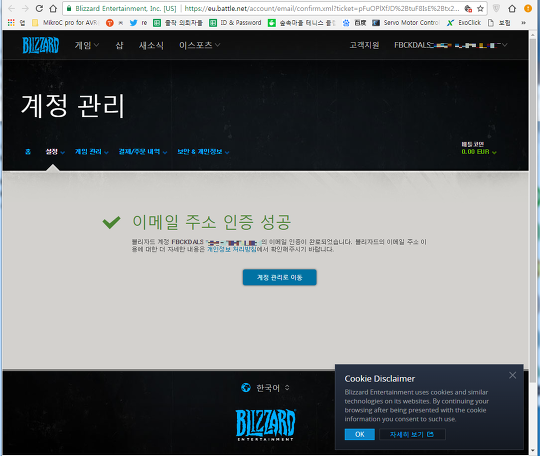The height and width of the screenshot is (456, 540).
Task: Open the ID & Password bookmark
Action: click(236, 23)
